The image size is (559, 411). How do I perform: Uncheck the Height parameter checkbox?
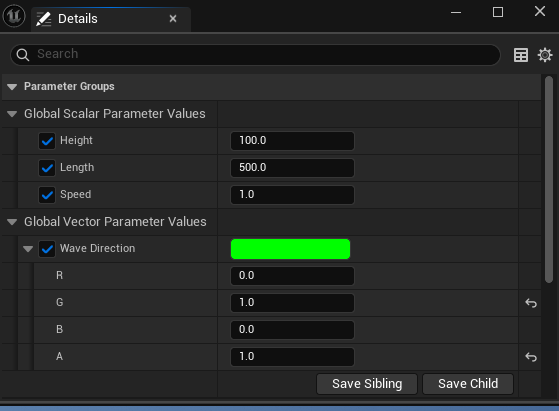pyautogui.click(x=47, y=141)
